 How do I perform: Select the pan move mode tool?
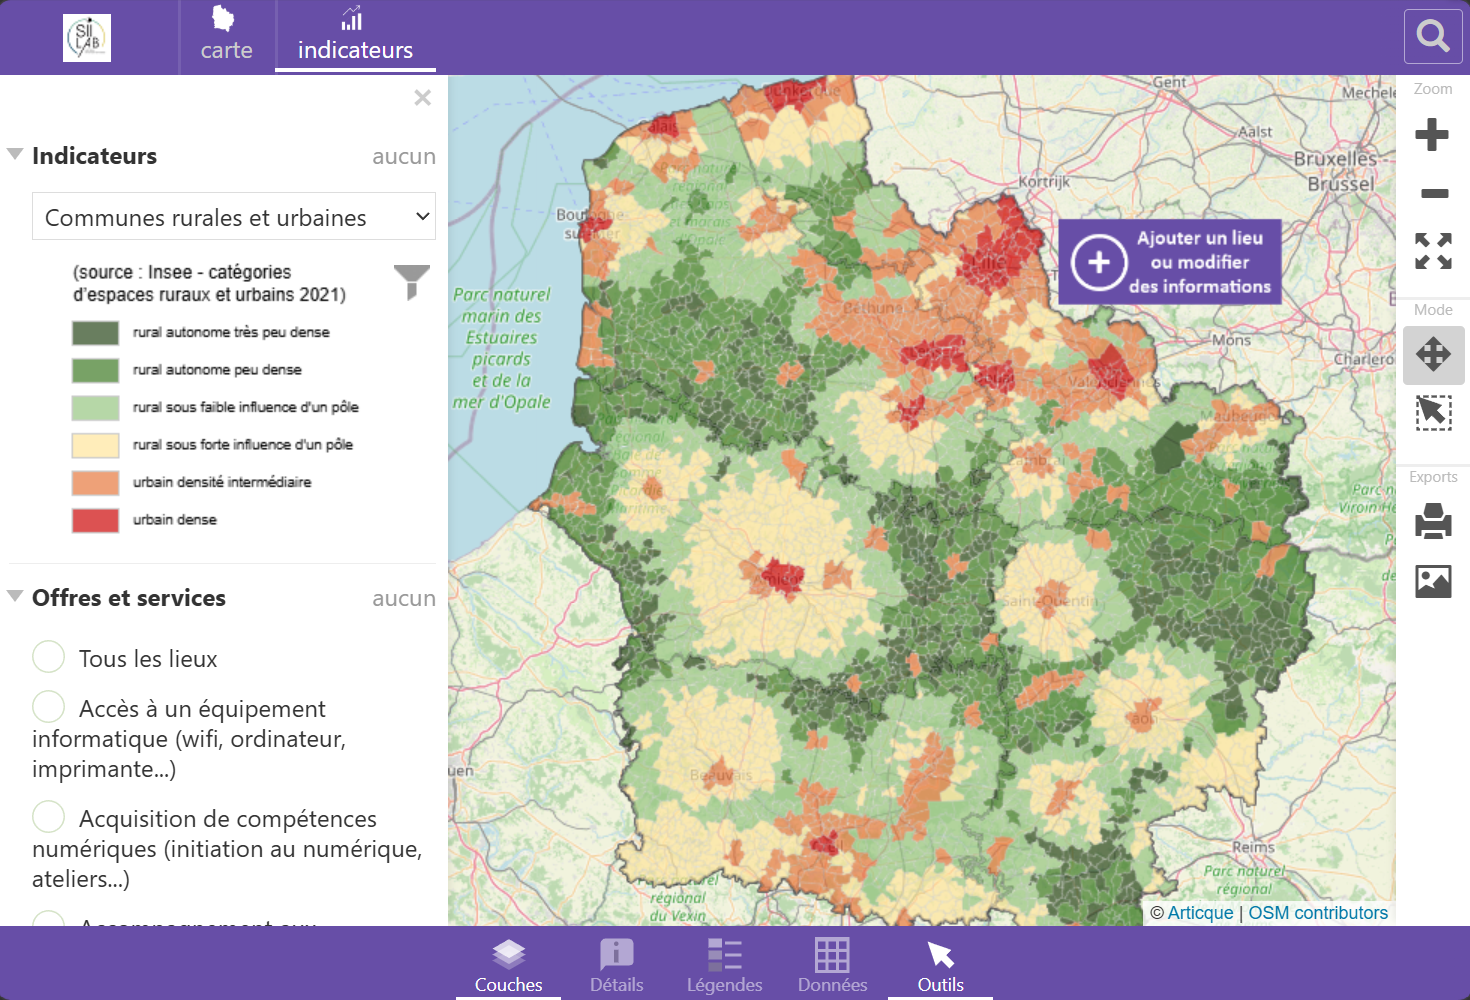tap(1433, 355)
